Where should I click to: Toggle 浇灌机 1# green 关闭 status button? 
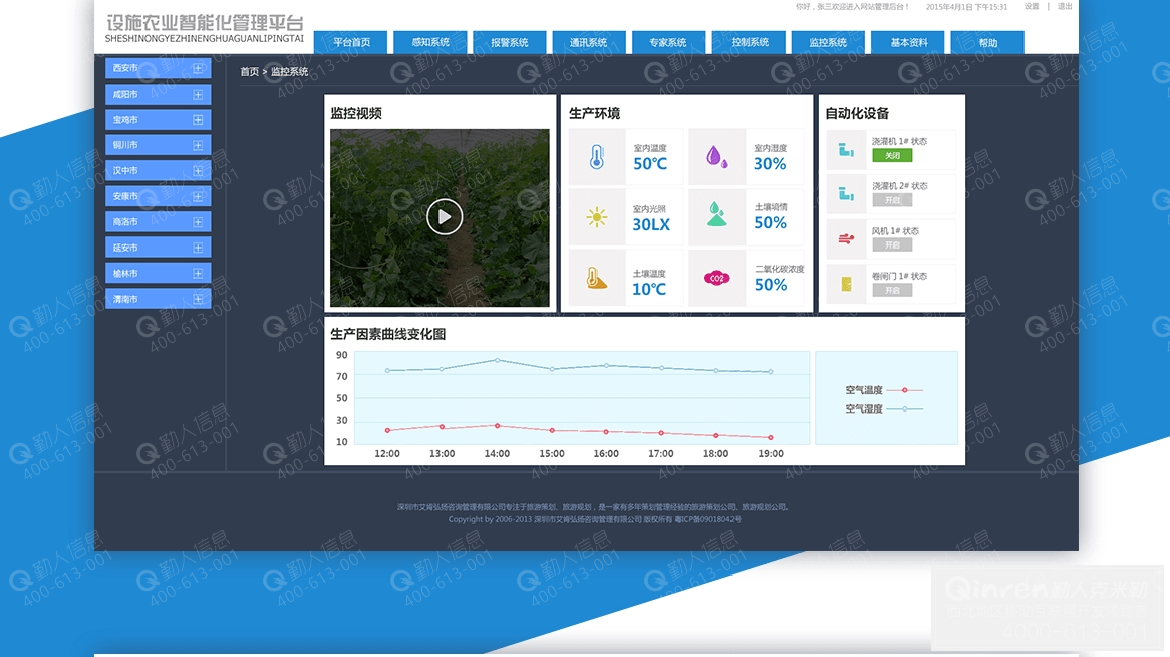892,155
